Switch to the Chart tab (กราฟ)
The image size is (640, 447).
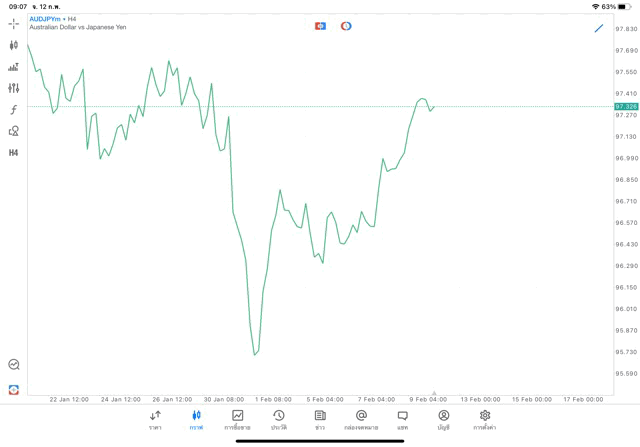click(x=196, y=420)
